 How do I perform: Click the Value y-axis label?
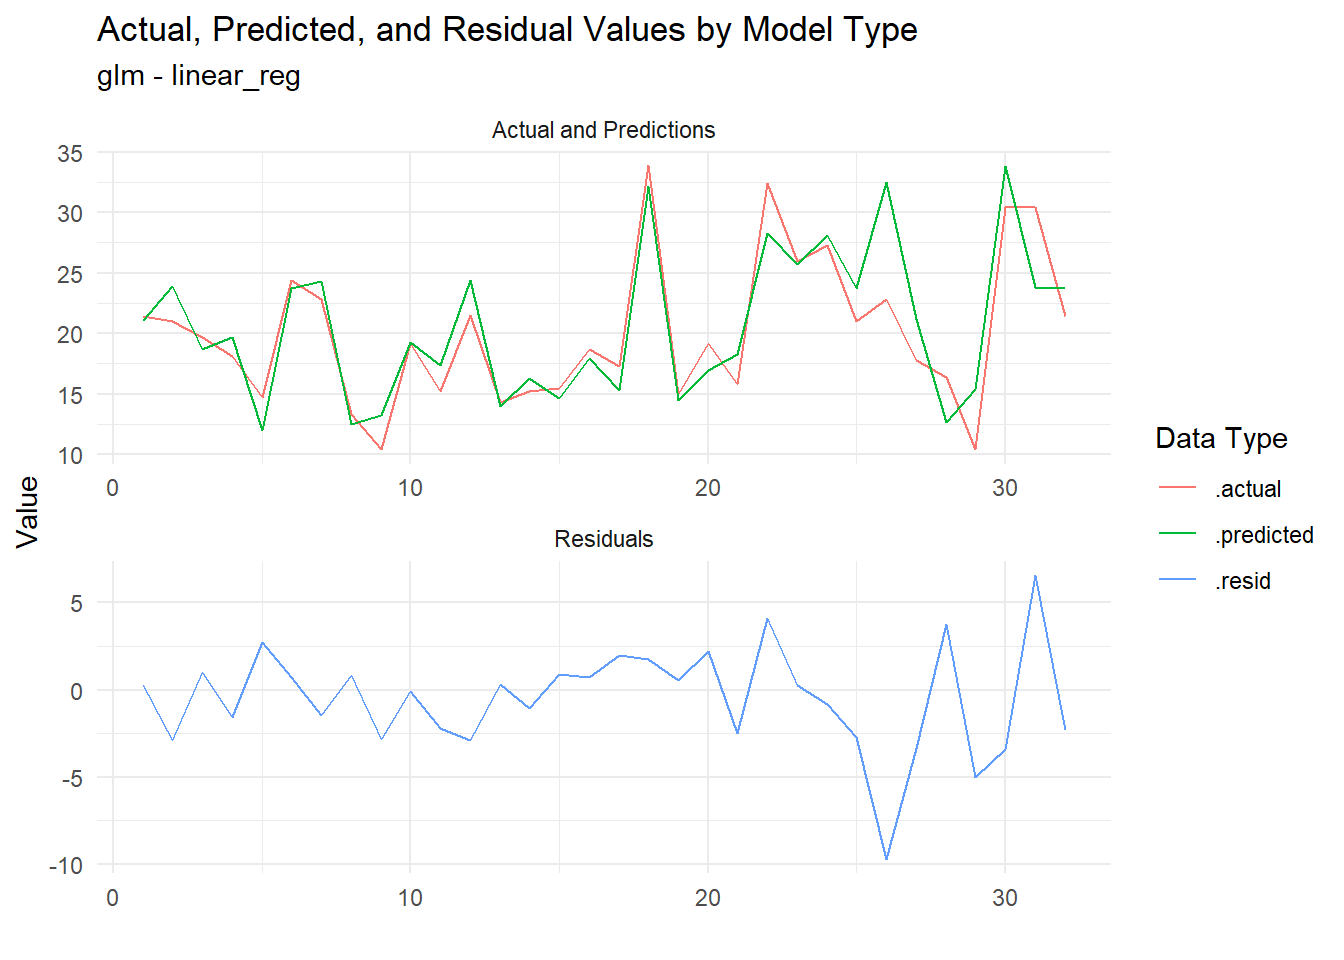[x=27, y=511]
